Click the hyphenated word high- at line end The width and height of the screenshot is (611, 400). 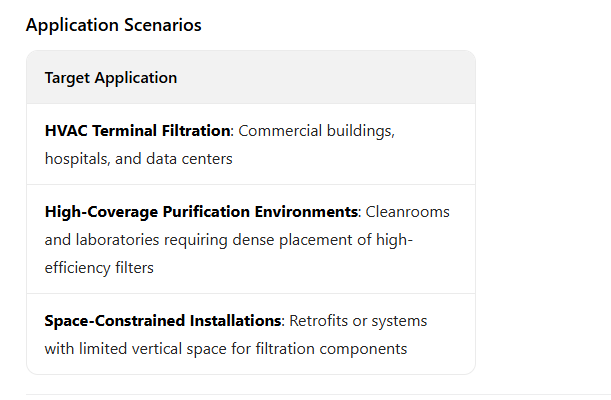[394, 240]
